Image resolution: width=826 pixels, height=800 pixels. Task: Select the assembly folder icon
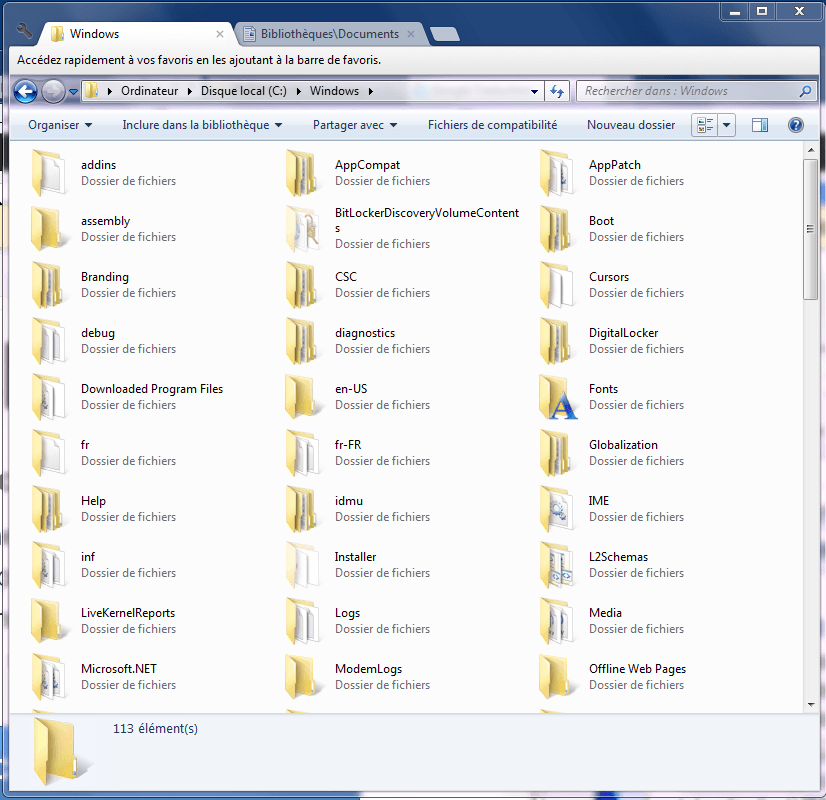[x=49, y=229]
